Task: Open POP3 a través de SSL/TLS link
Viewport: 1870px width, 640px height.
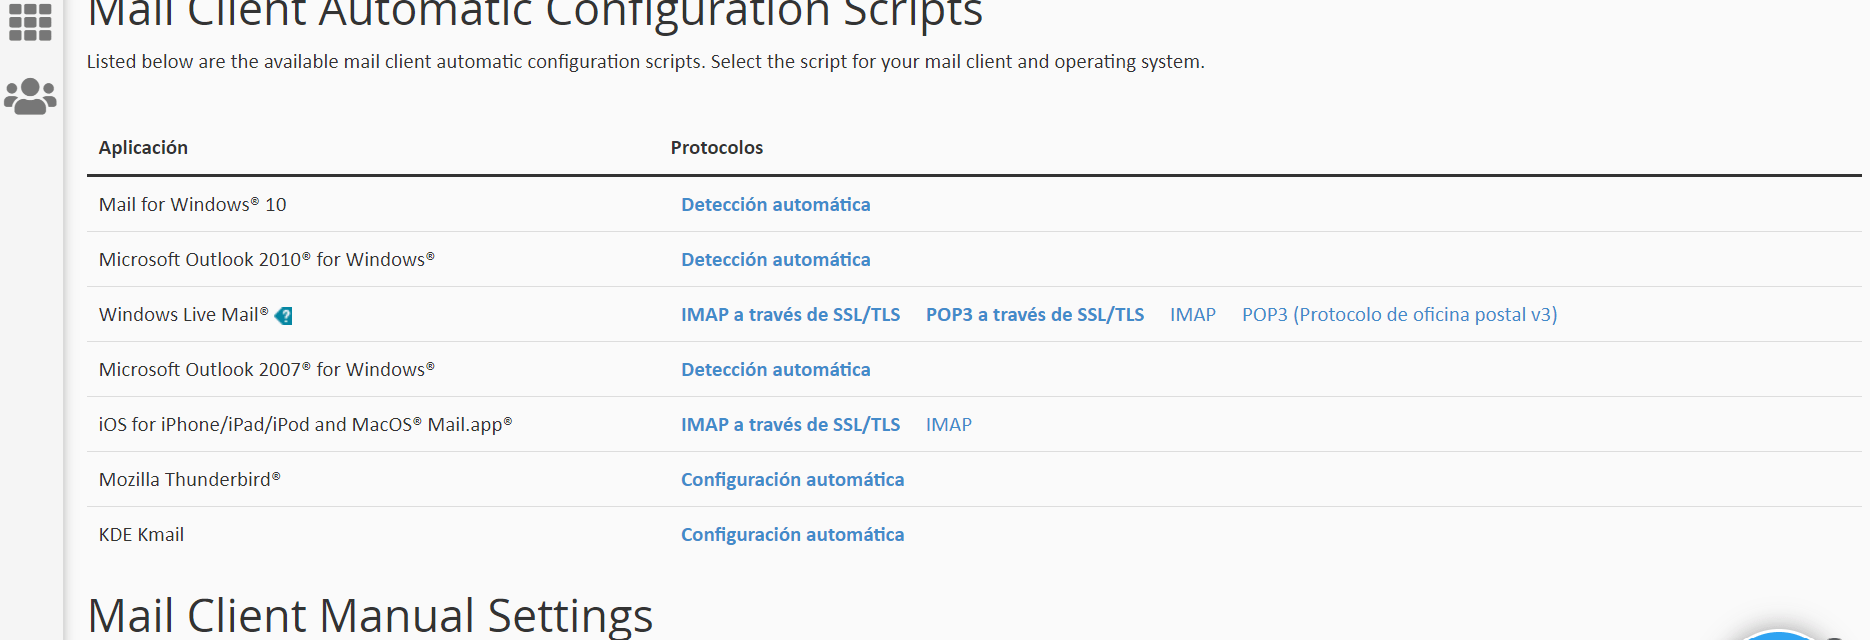Action: tap(1035, 314)
